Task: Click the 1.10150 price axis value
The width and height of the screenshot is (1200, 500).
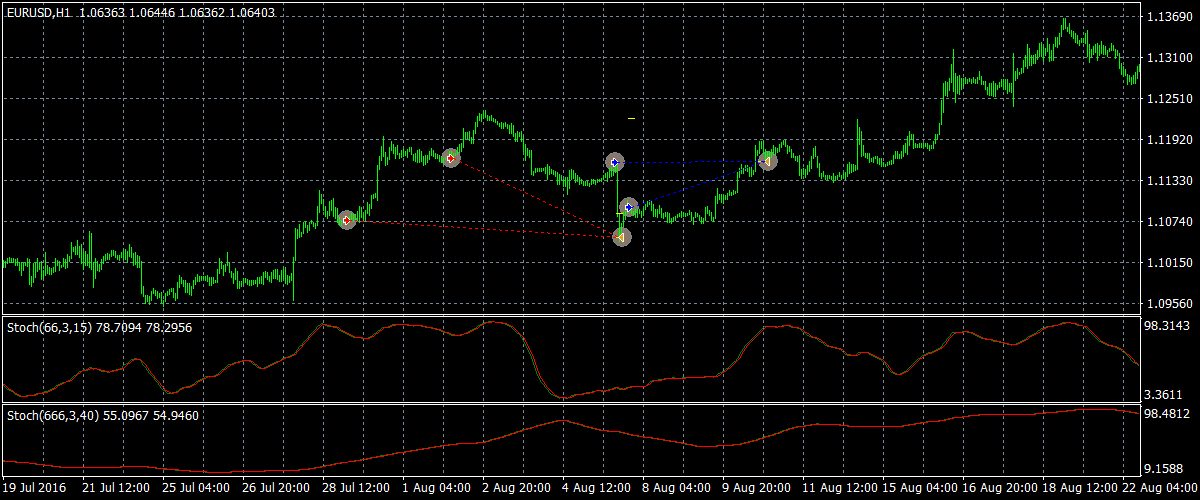Action: pos(1170,263)
